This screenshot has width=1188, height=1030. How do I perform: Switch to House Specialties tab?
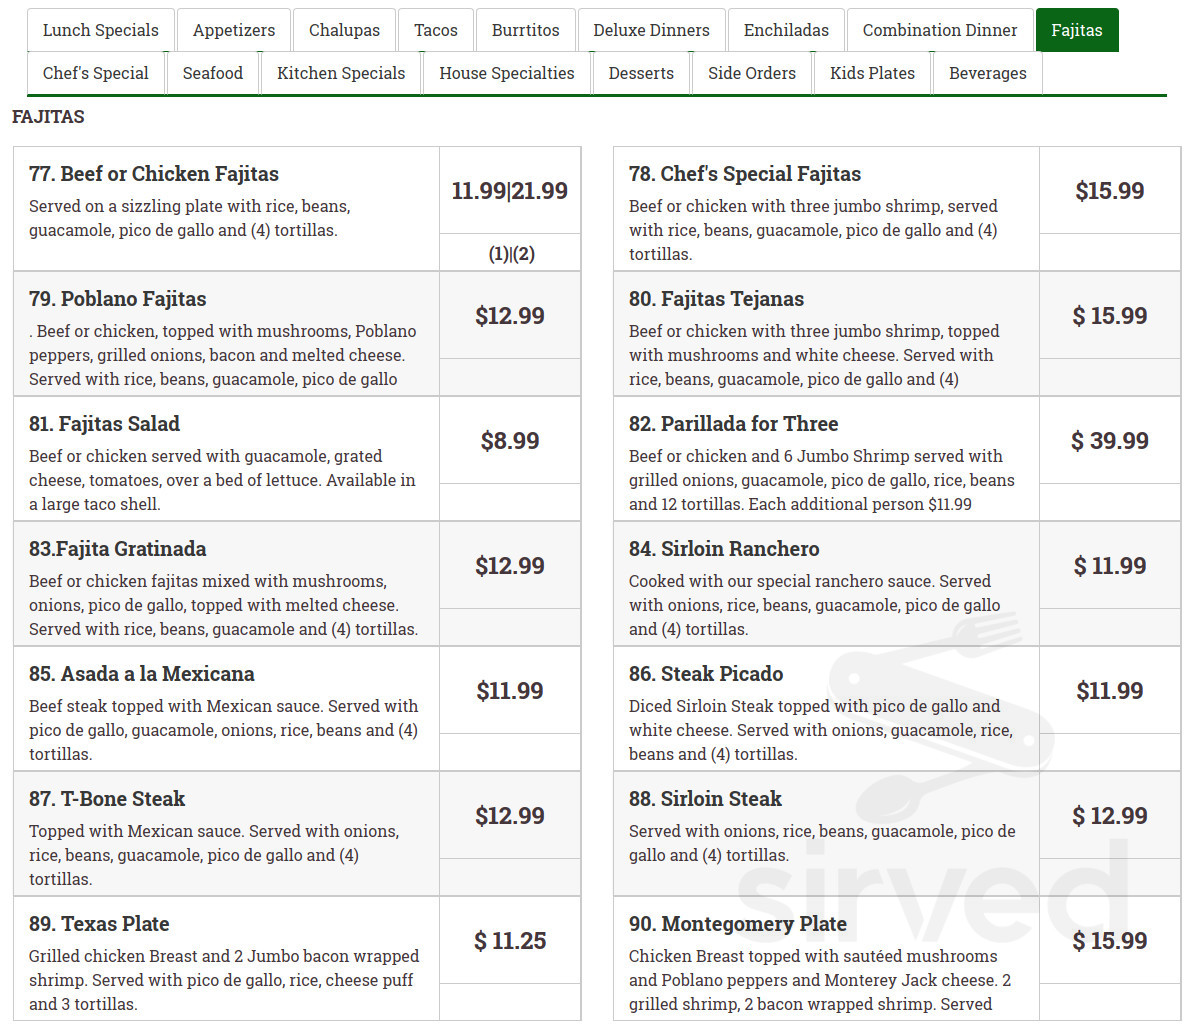click(x=506, y=72)
